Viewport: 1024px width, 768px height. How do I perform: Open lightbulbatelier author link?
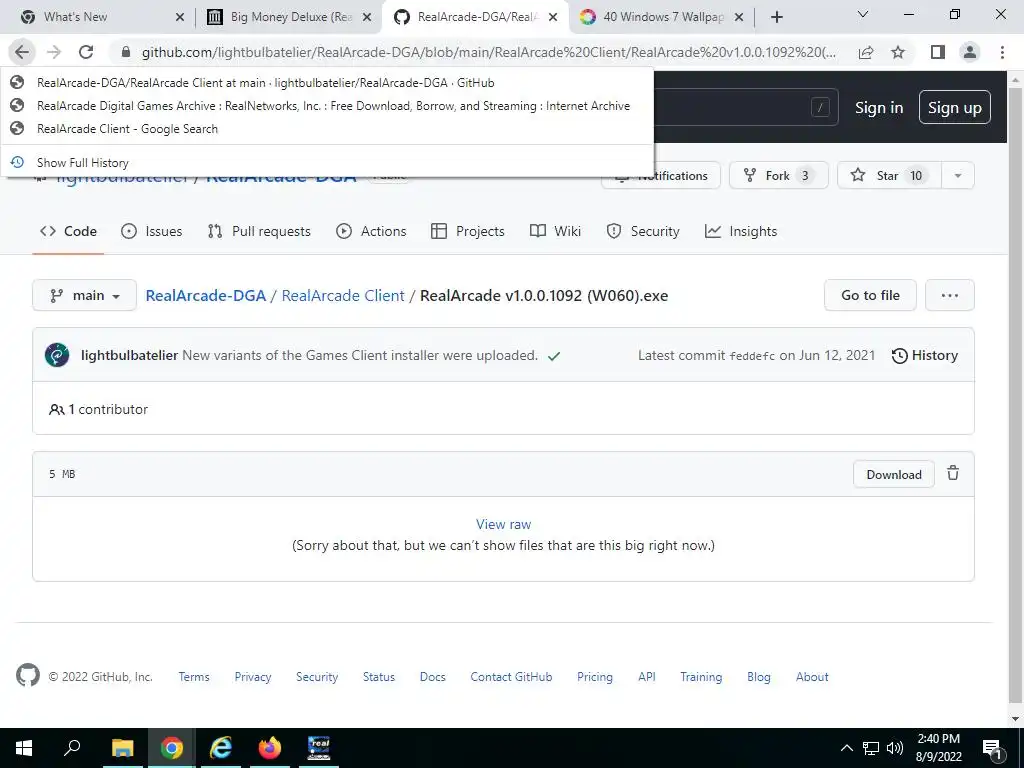point(129,355)
